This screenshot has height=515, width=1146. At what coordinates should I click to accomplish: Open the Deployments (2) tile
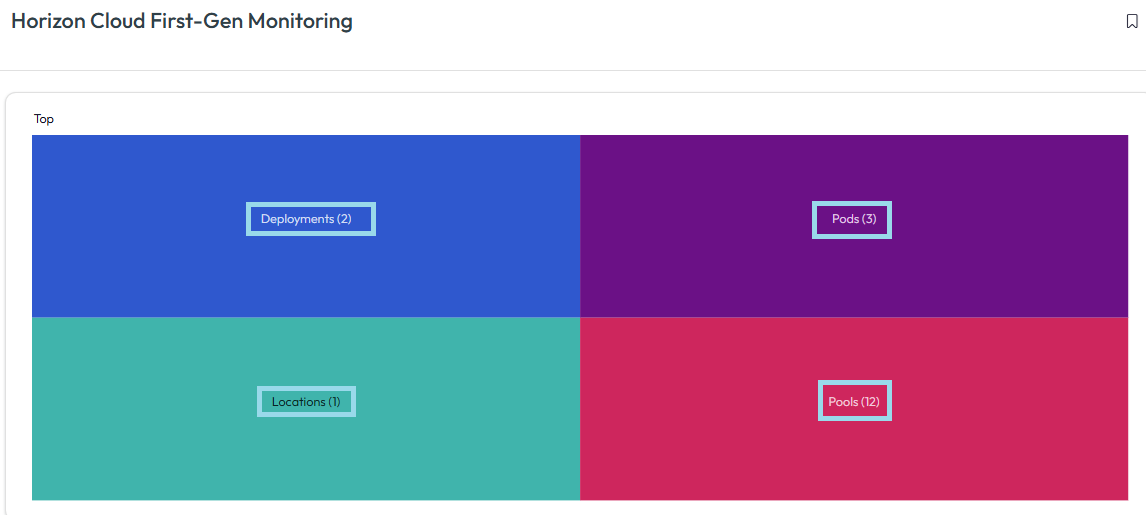click(306, 226)
